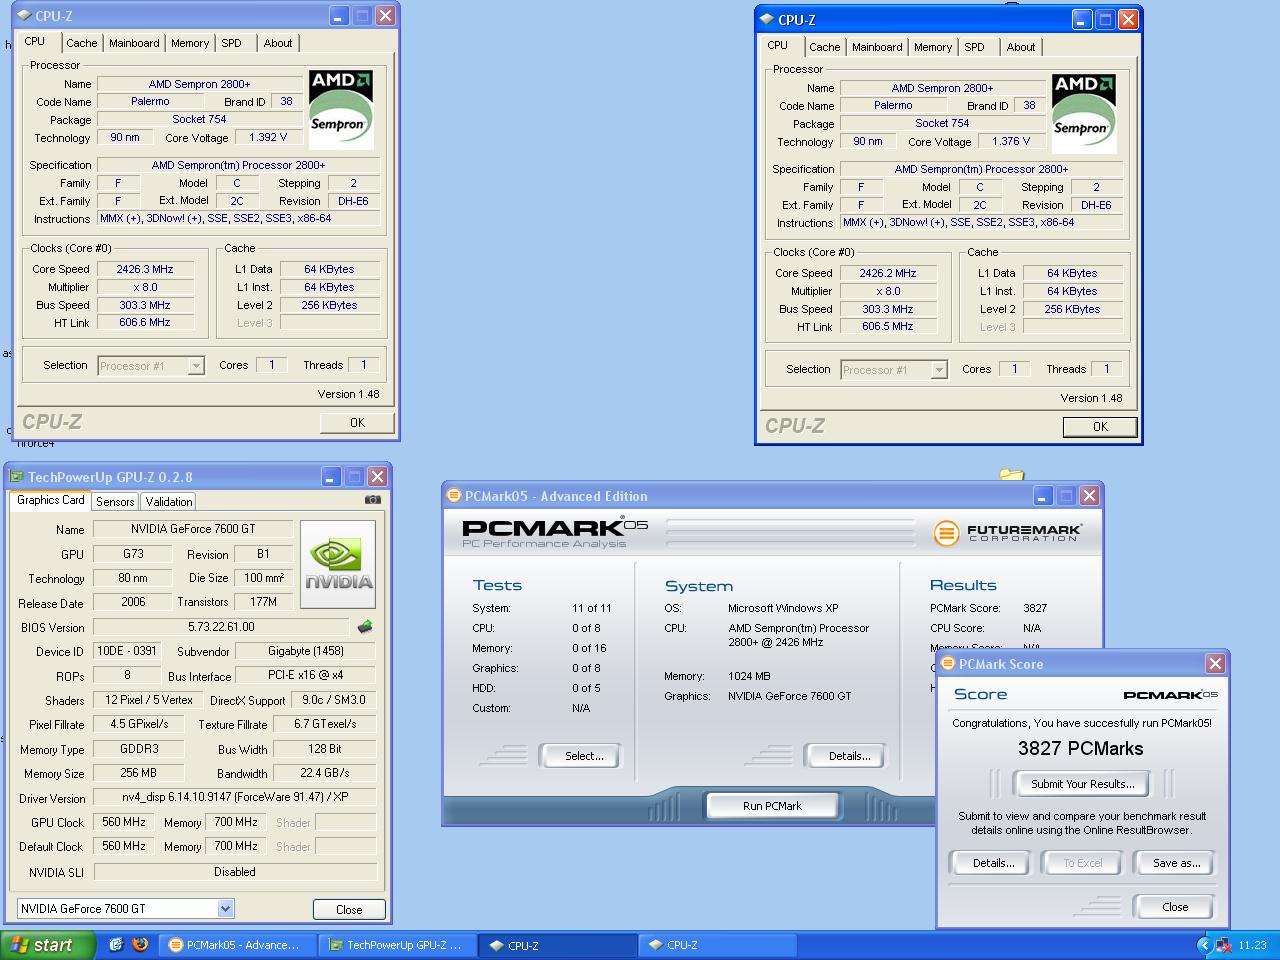The width and height of the screenshot is (1280, 960).
Task: Switch to PCMark05 taskbar button
Action: (x=238, y=945)
